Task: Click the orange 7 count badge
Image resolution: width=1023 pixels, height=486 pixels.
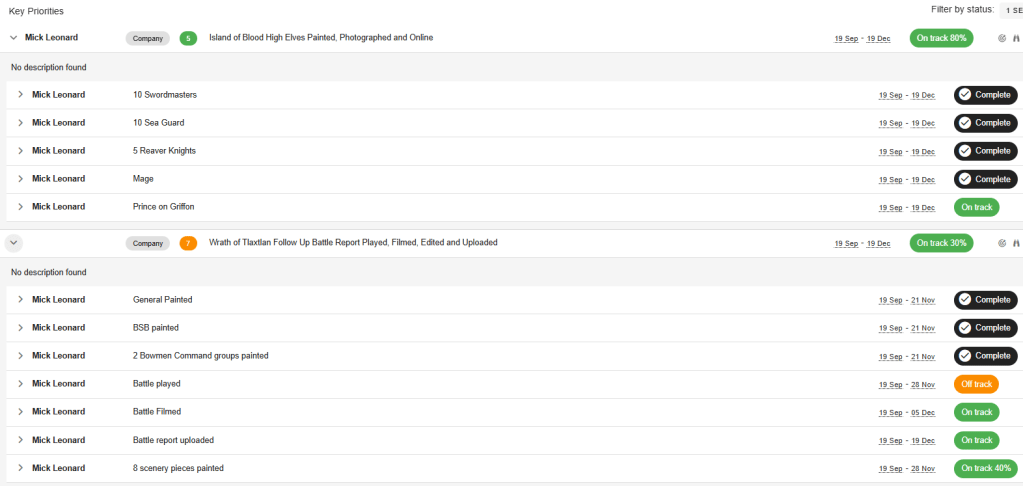Action: click(x=188, y=242)
